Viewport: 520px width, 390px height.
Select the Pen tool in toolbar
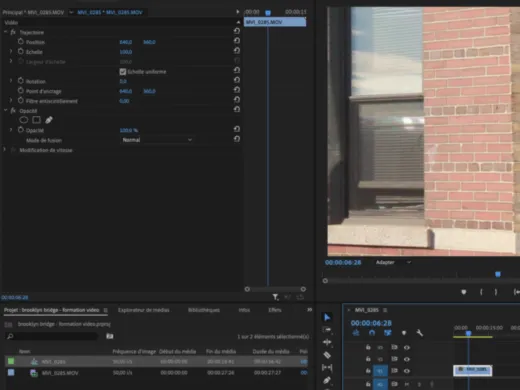[x=327, y=380]
